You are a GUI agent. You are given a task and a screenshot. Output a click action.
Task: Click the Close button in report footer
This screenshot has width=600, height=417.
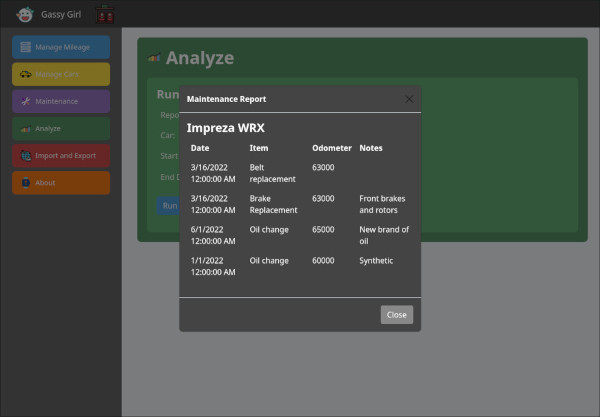397,315
